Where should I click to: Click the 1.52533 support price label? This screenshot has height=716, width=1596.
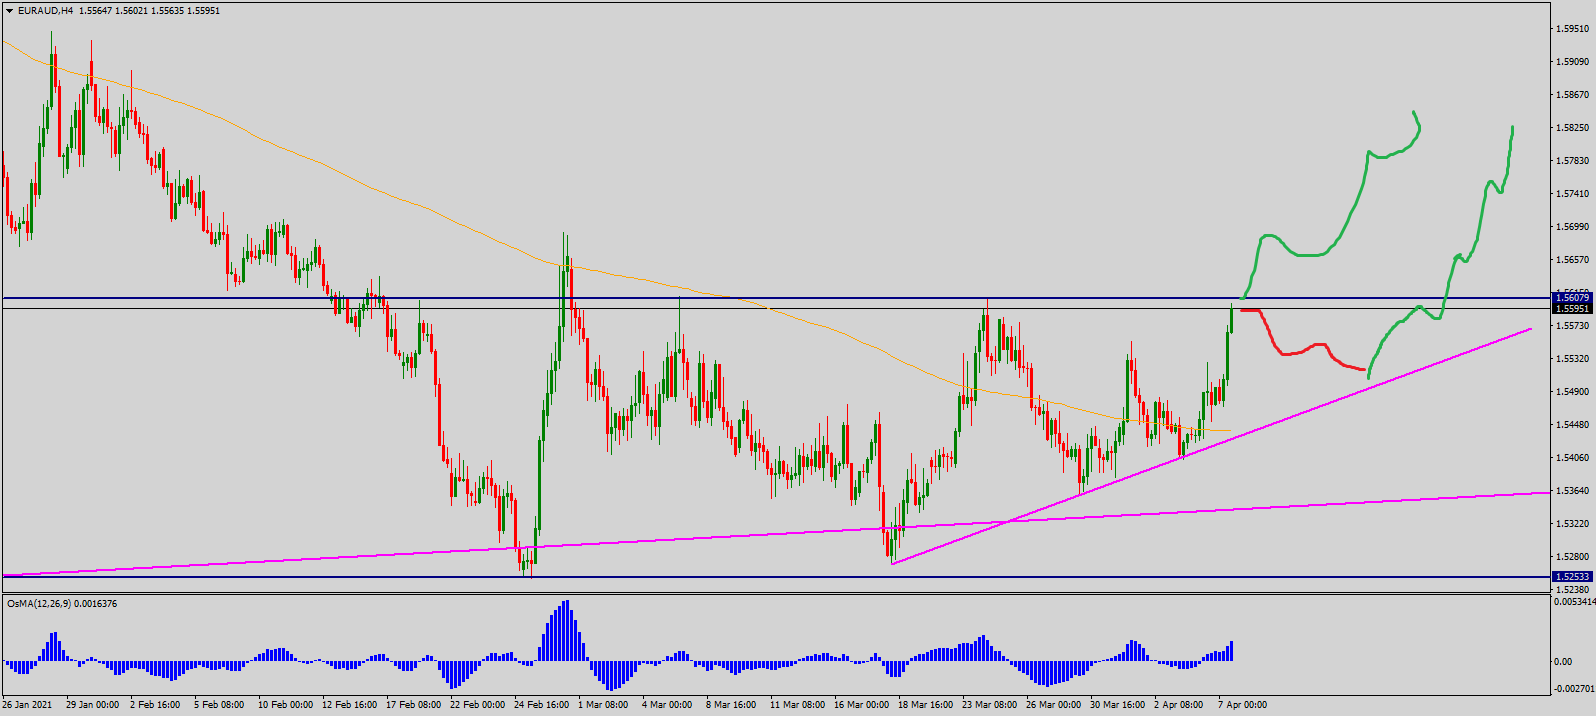coord(1572,577)
